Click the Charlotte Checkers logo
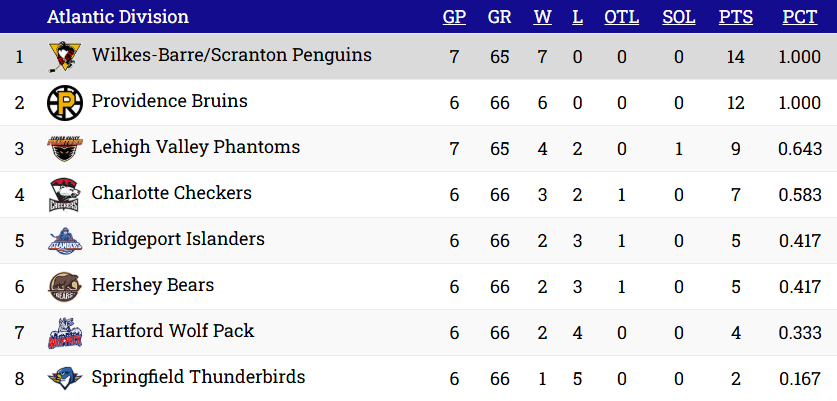This screenshot has width=837, height=401. (x=62, y=195)
